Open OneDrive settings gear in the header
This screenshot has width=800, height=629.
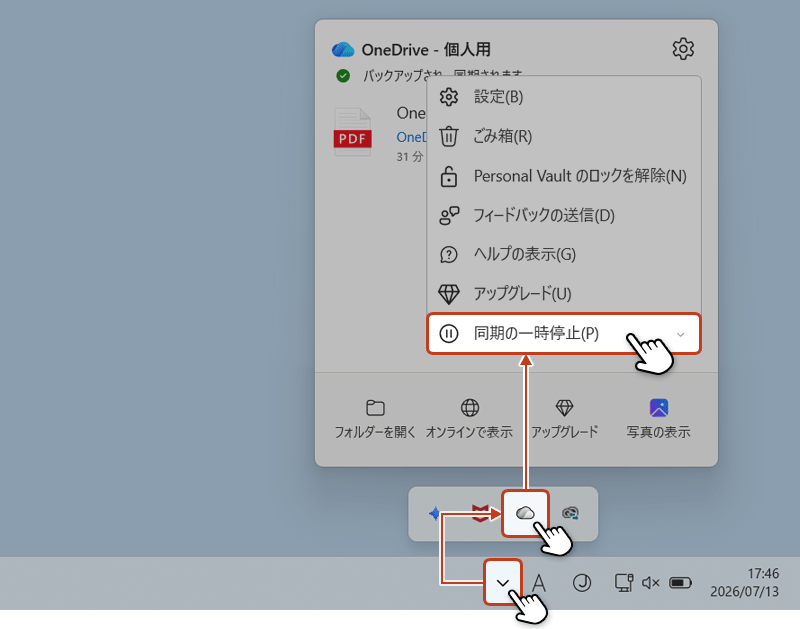pyautogui.click(x=683, y=49)
